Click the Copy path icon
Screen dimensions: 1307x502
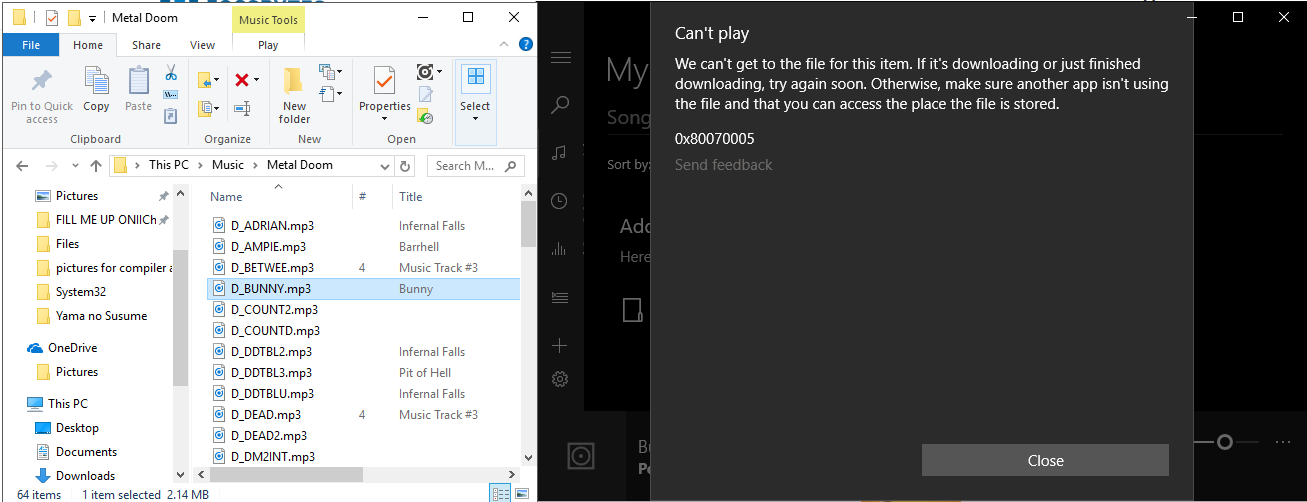coord(171,95)
